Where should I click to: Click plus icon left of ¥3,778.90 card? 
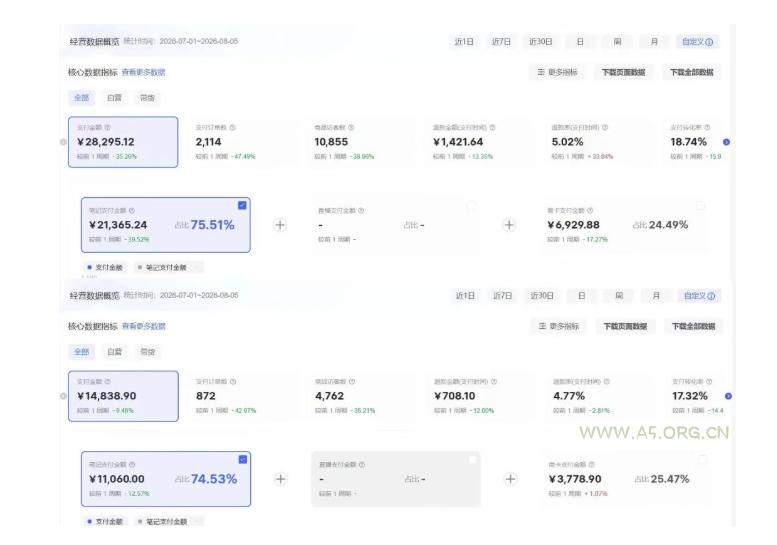click(510, 479)
